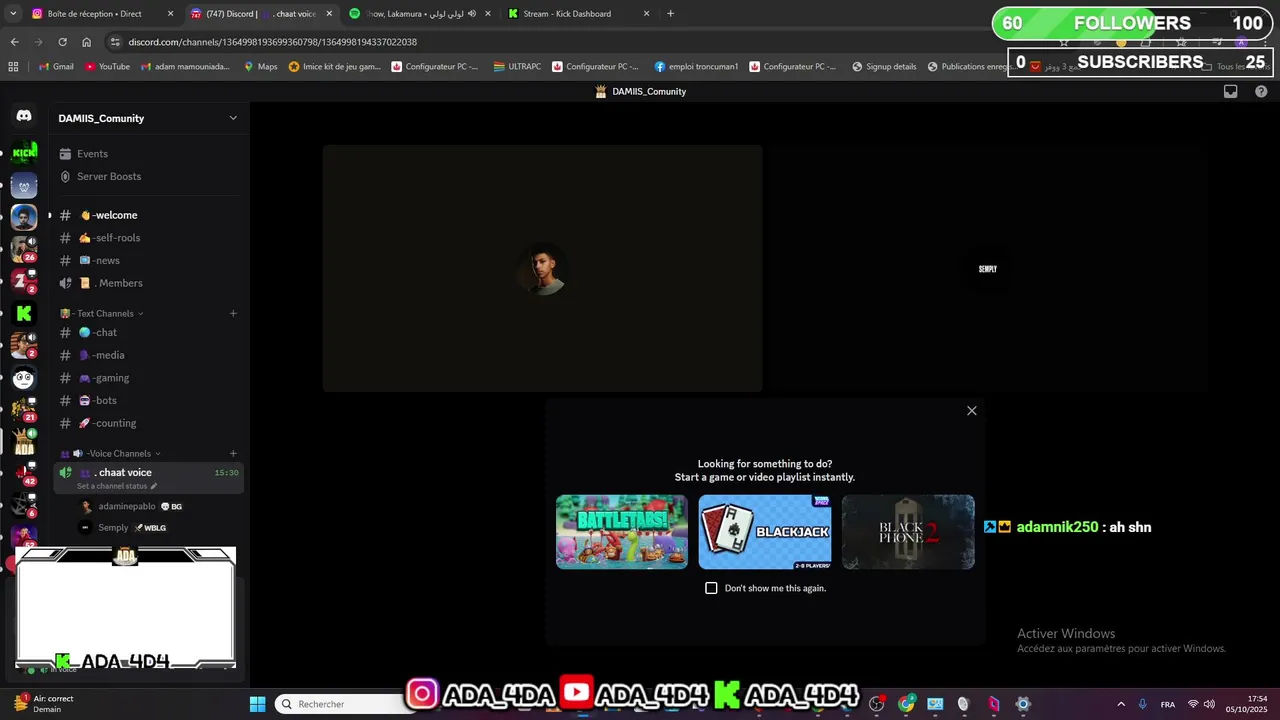This screenshot has width=1280, height=720.
Task: Open the server icon with badge 42
Action: pyautogui.click(x=24, y=473)
